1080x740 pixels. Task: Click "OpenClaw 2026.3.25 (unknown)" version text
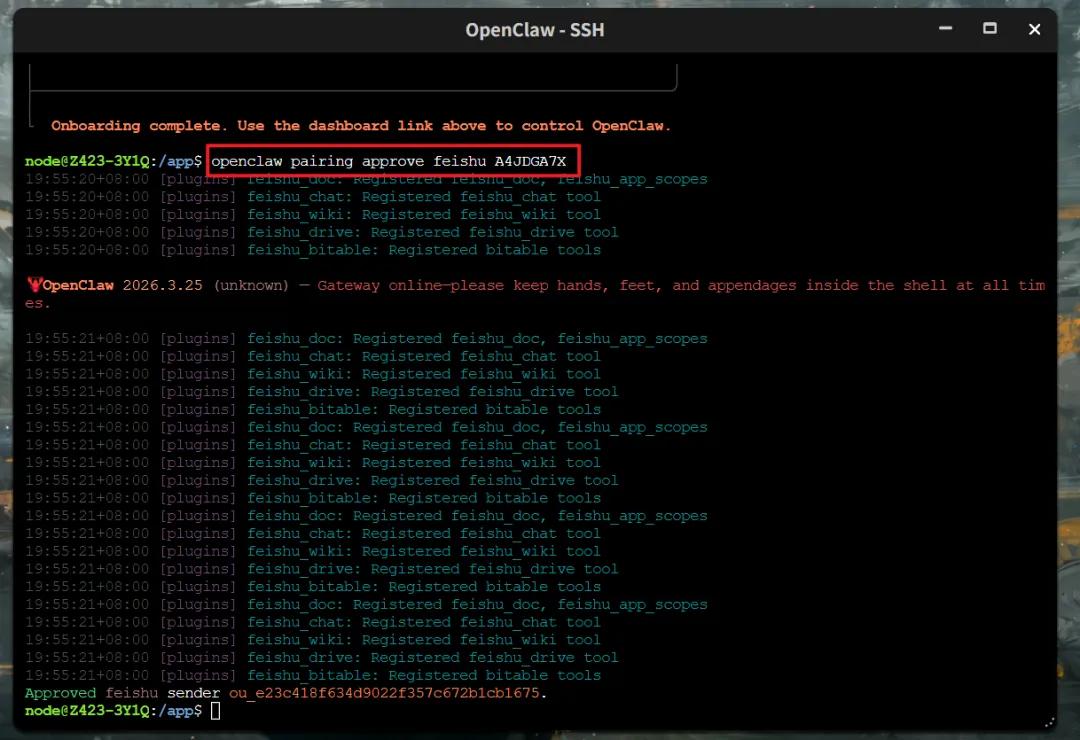pos(165,285)
